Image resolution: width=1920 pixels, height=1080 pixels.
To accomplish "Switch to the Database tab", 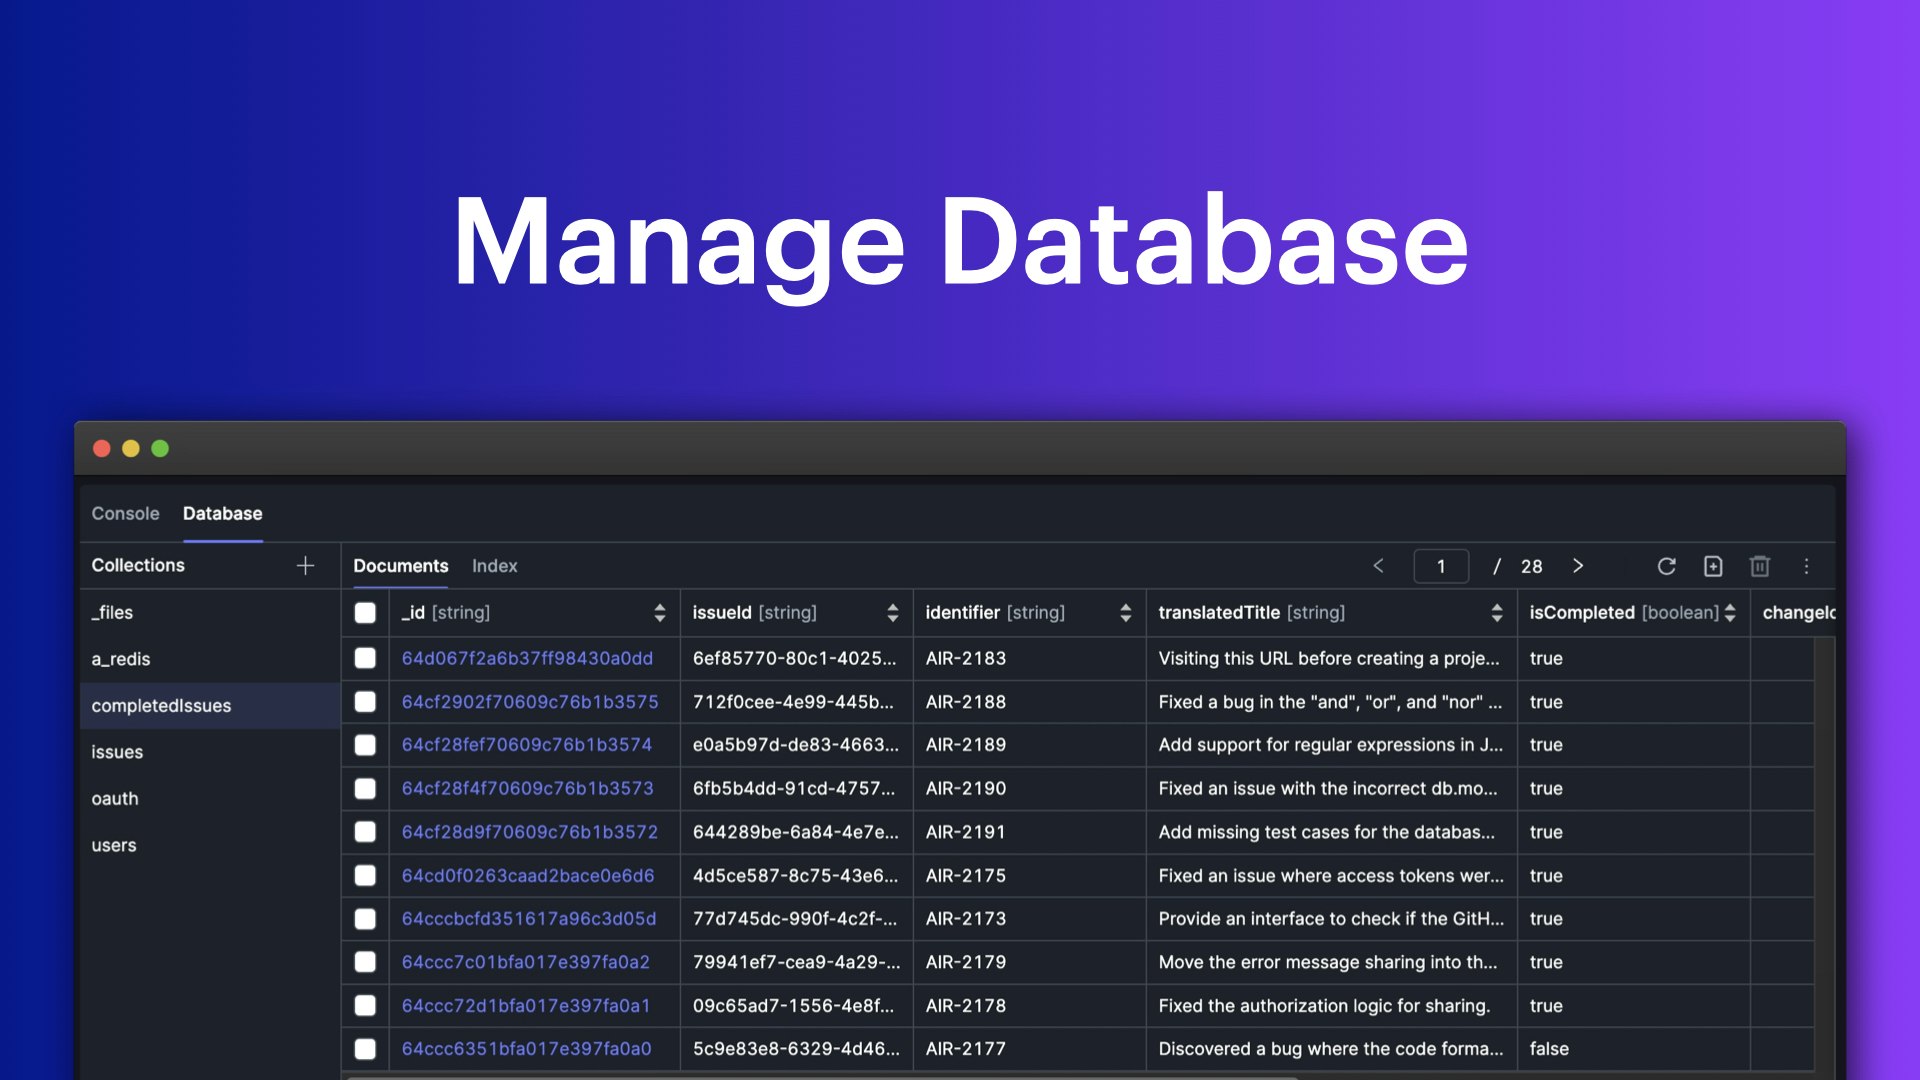I will [222, 513].
